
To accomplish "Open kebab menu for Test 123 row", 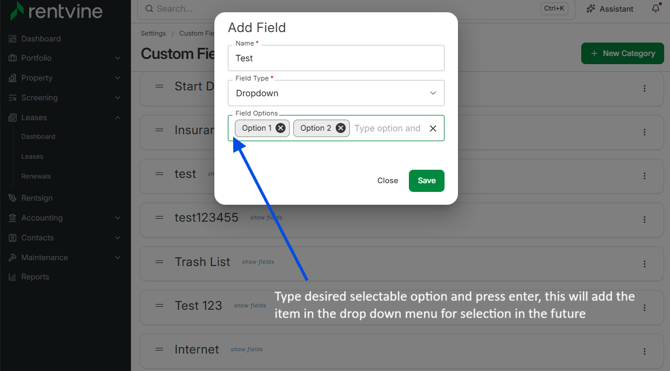I will (644, 308).
